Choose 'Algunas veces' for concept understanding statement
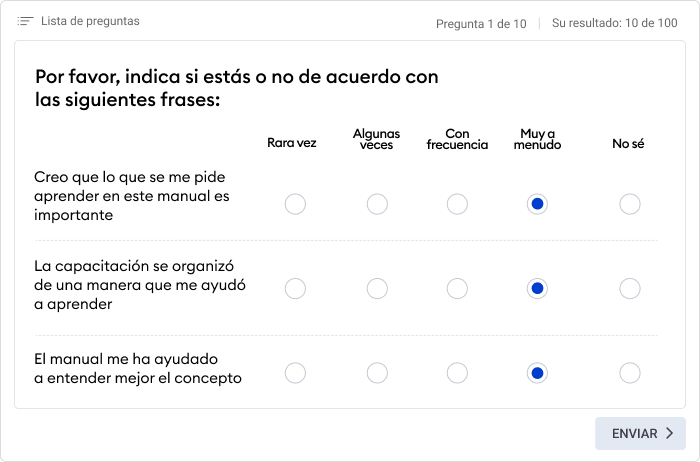 [x=377, y=373]
